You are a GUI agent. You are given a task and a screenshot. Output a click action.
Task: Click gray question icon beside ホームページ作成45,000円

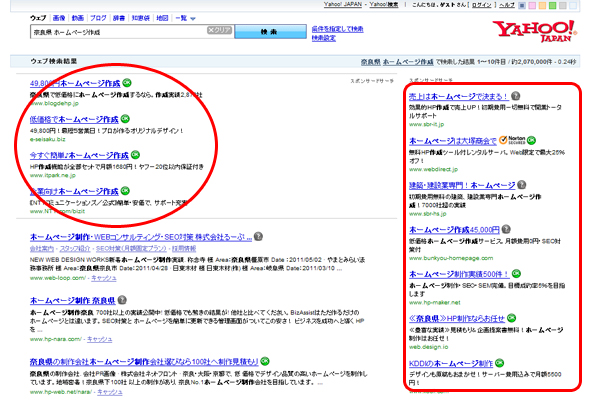[511, 229]
